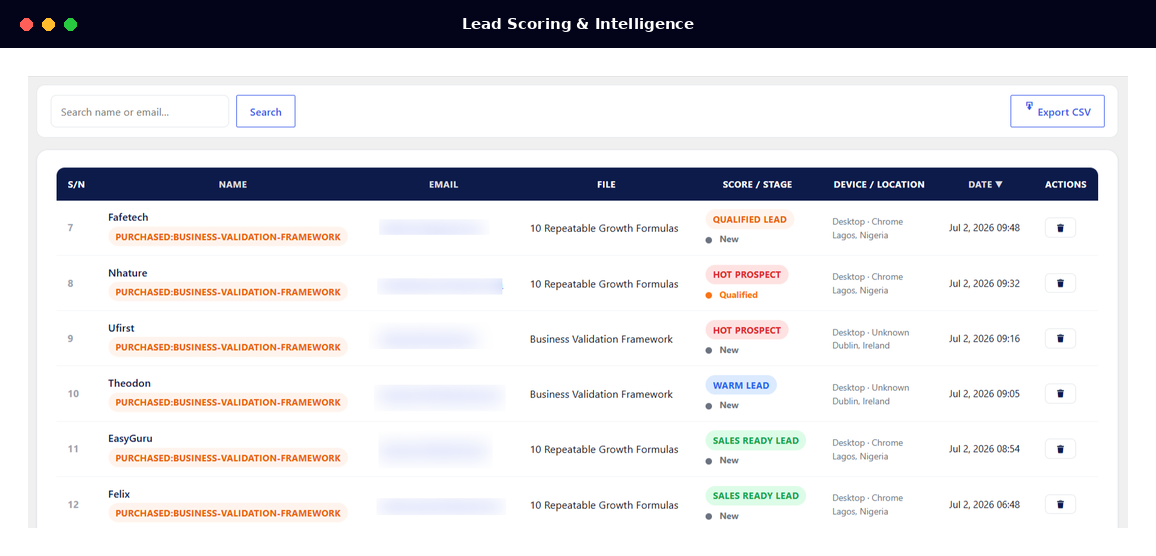The height and width of the screenshot is (556, 1156).
Task: Click Fafetech's purchased business-validation-framework tag
Action: [x=228, y=237]
